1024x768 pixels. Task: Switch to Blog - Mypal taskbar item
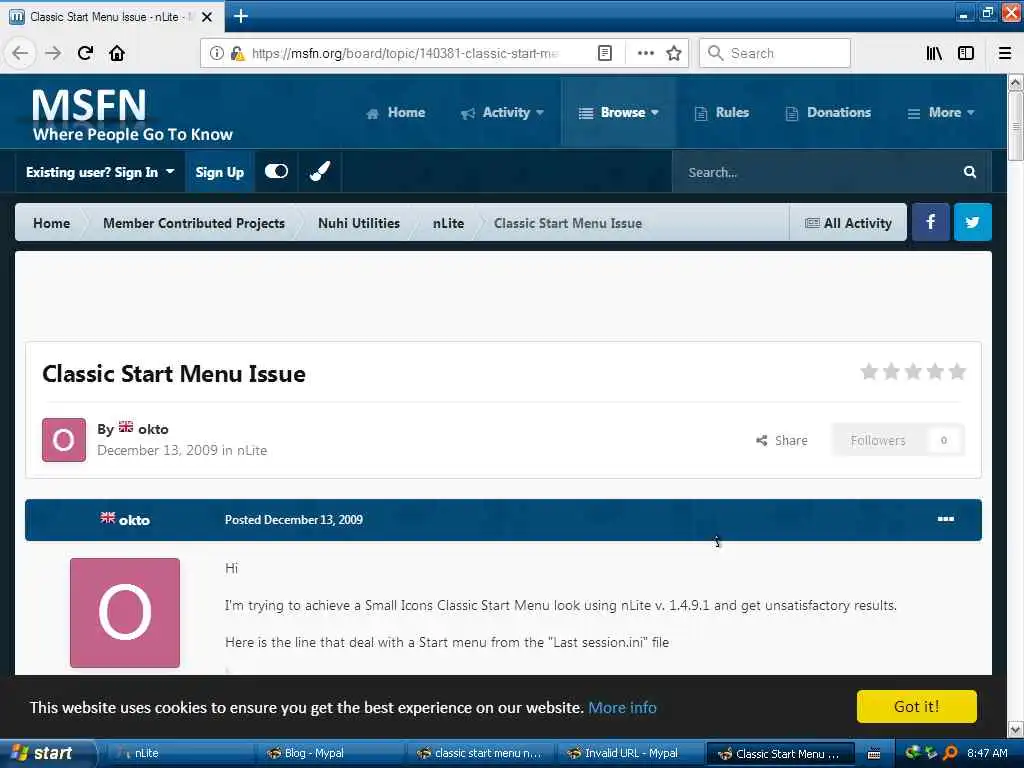tap(330, 754)
